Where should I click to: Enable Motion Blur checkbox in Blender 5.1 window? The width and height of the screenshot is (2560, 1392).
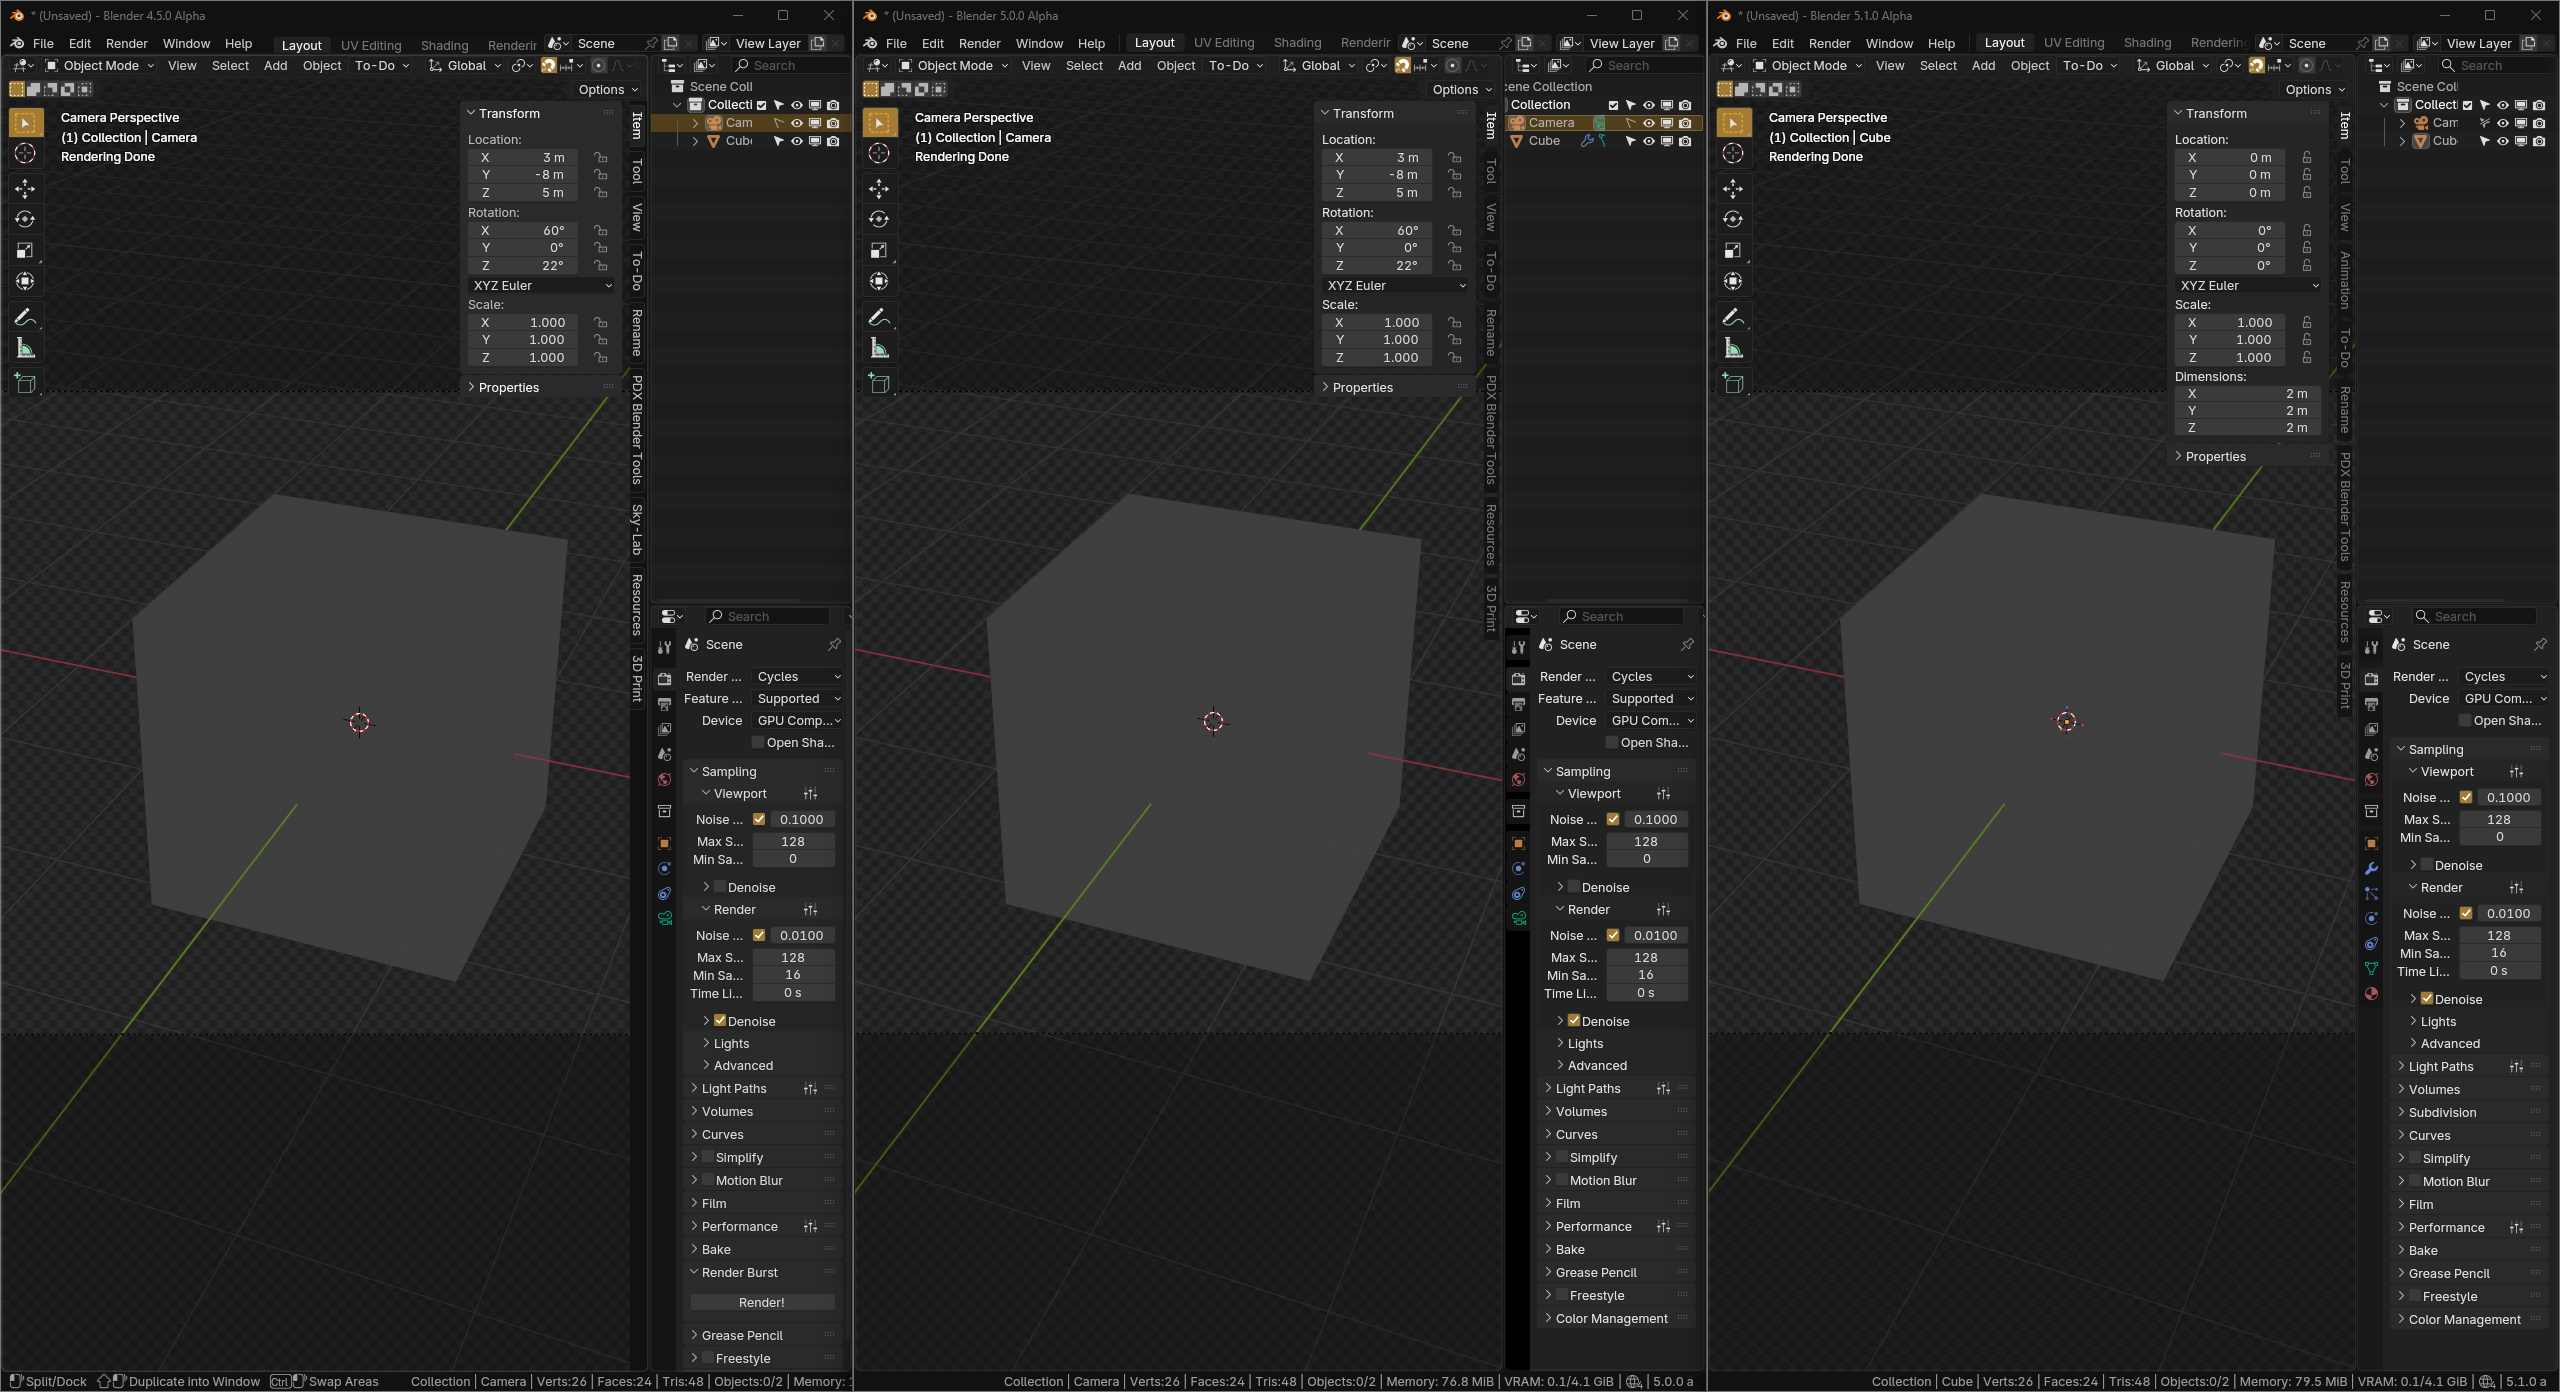click(x=2413, y=1181)
